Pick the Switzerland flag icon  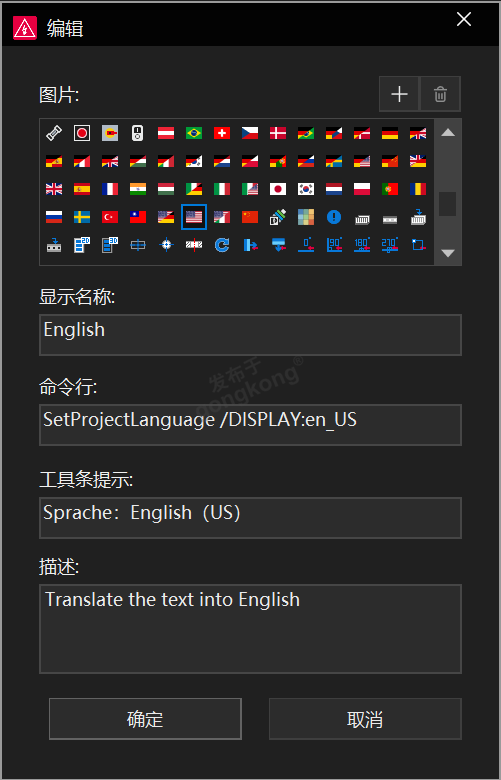222,133
